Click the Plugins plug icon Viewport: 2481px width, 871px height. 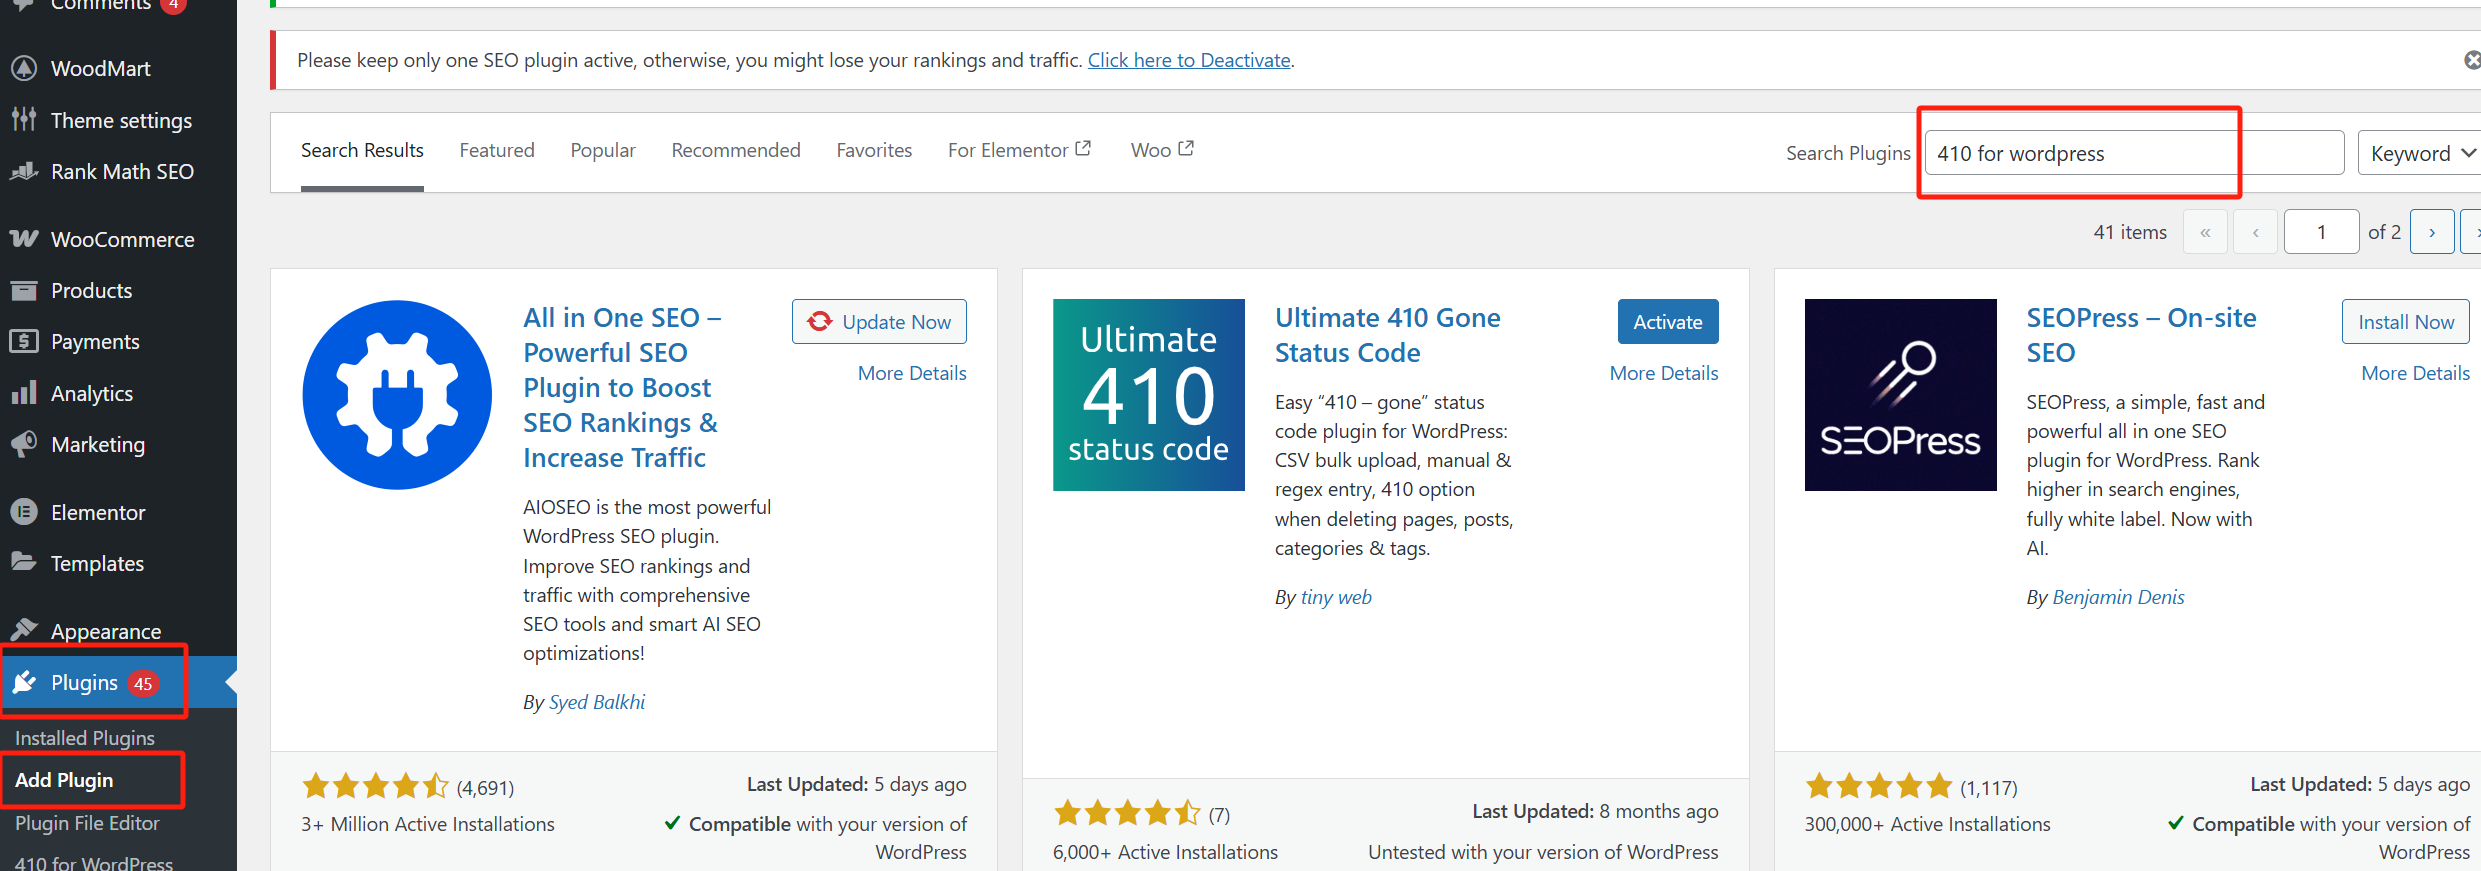(x=24, y=683)
